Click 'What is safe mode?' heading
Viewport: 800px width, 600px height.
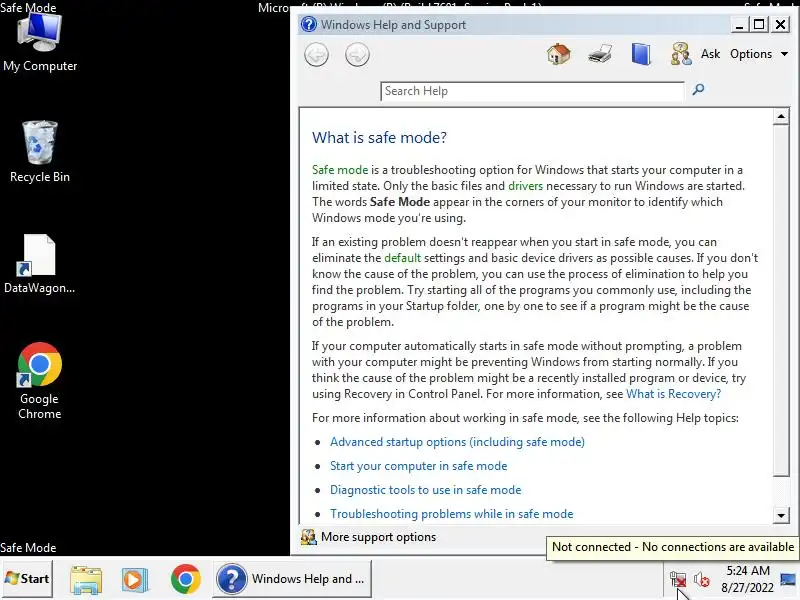point(379,137)
